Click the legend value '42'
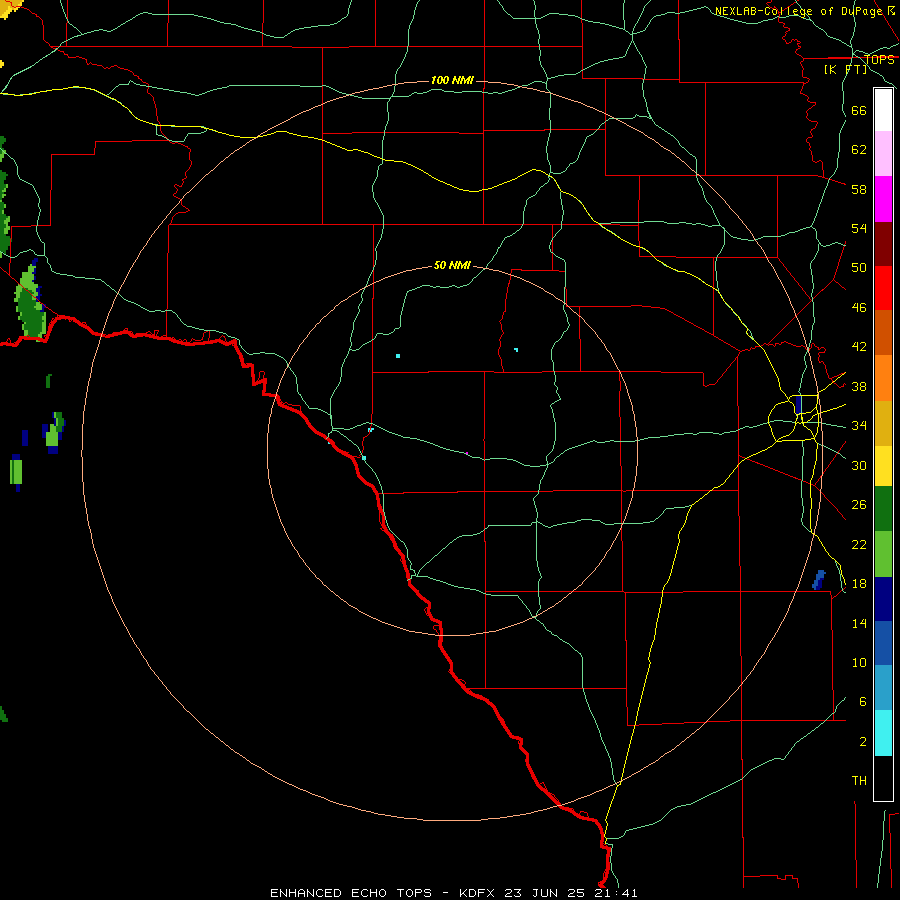The width and height of the screenshot is (900, 900). coord(859,347)
